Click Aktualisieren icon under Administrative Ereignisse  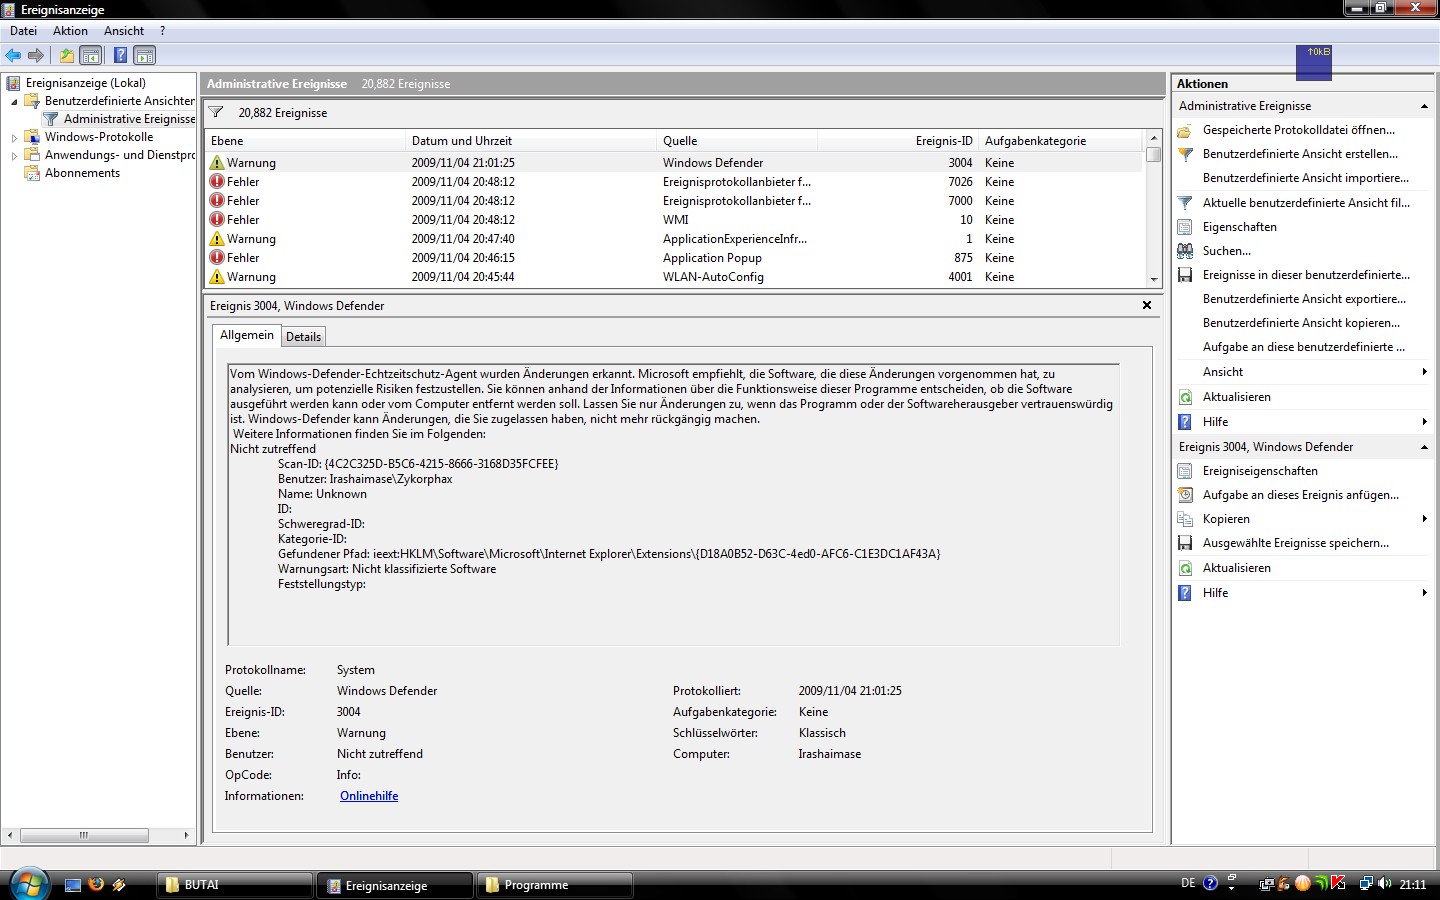pos(1185,397)
